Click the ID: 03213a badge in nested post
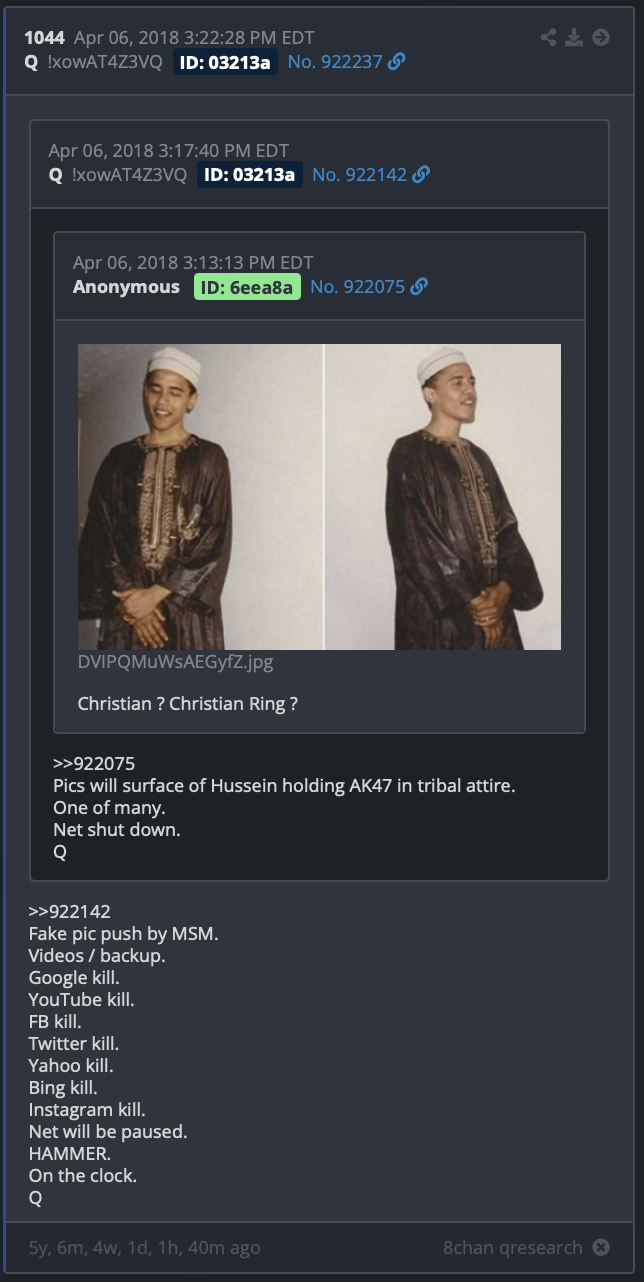644x1282 pixels. [x=250, y=175]
